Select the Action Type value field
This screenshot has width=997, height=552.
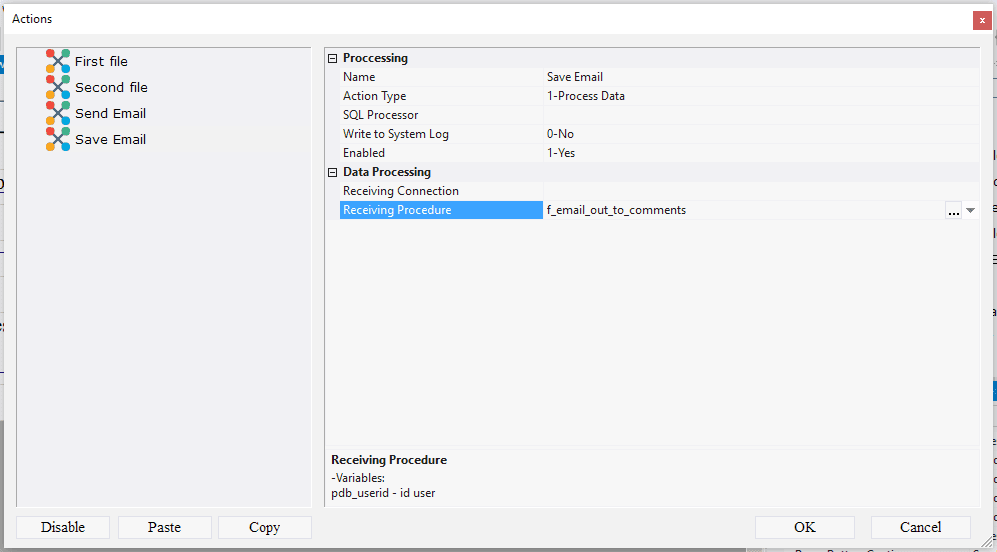pos(760,96)
